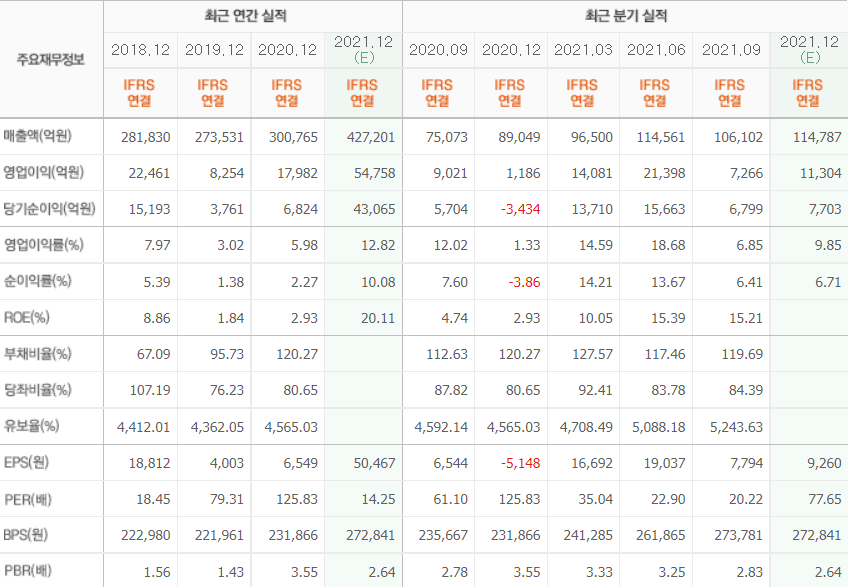This screenshot has width=848, height=587.
Task: Select the 매출액(억원) row label
Action: point(37,136)
